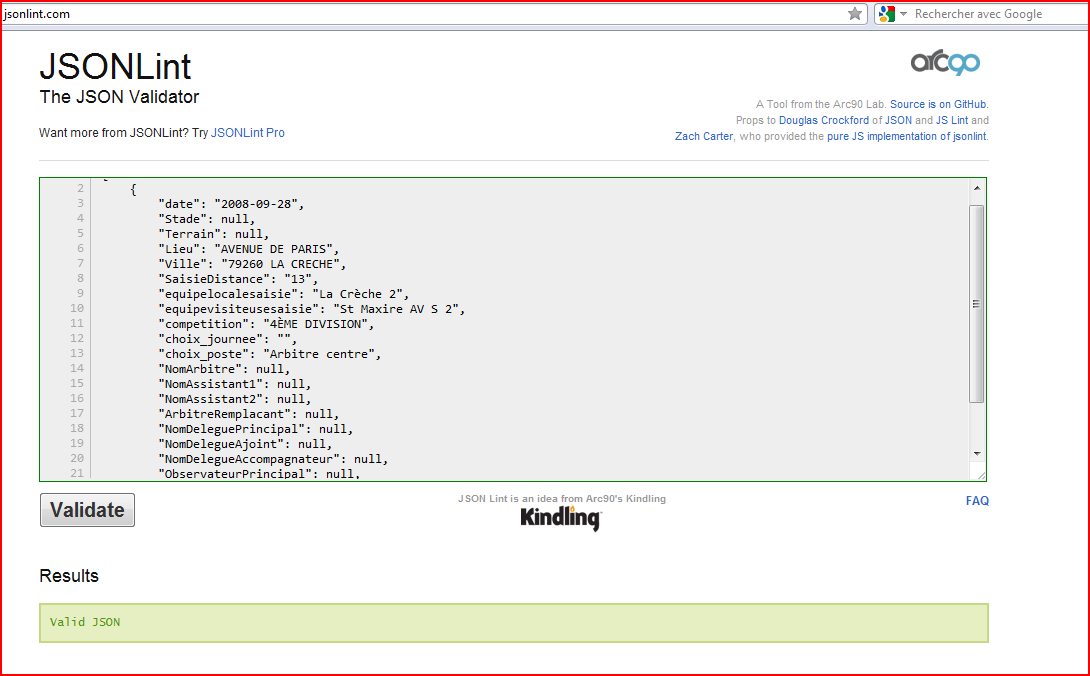Expand the search engine dropdown arrow
This screenshot has width=1090, height=676.
tap(904, 14)
